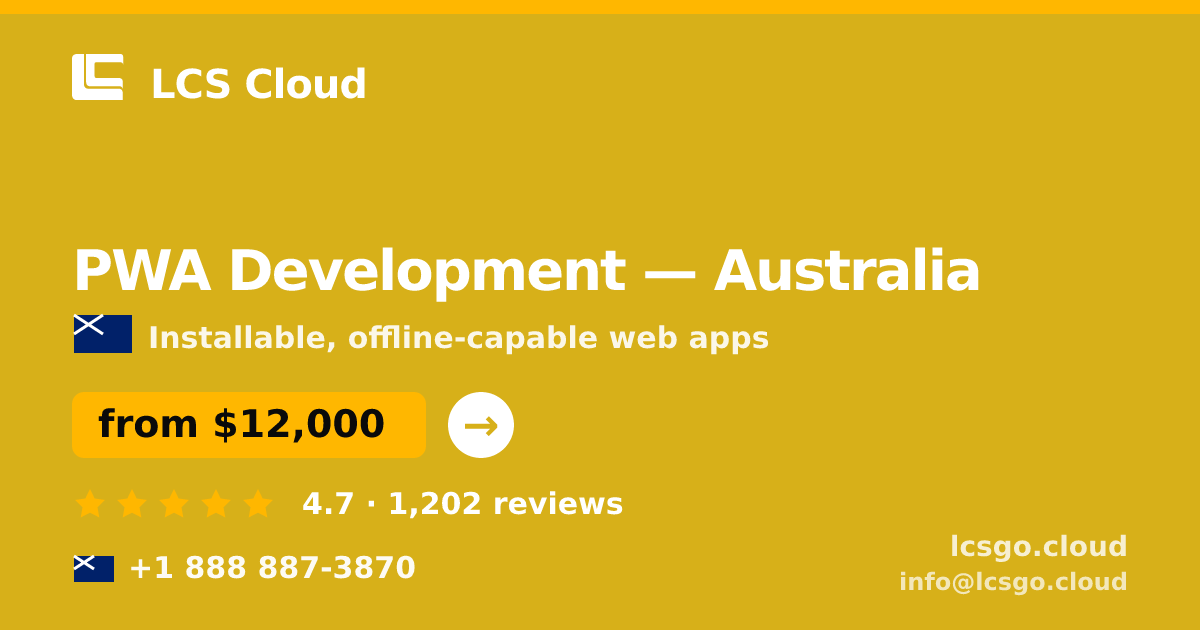The height and width of the screenshot is (630, 1200).
Task: Click the flag next to the 'Installable' subtitle
Action: (103, 334)
